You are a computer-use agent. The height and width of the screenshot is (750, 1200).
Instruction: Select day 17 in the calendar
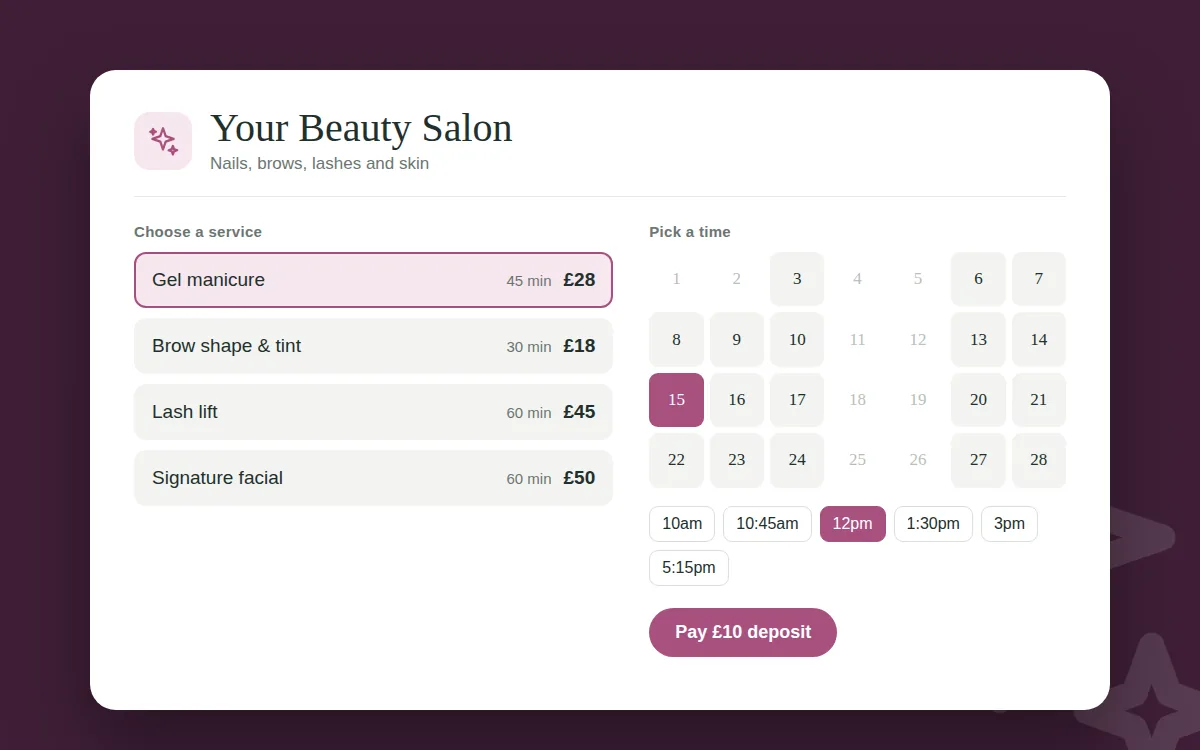pyautogui.click(x=797, y=400)
